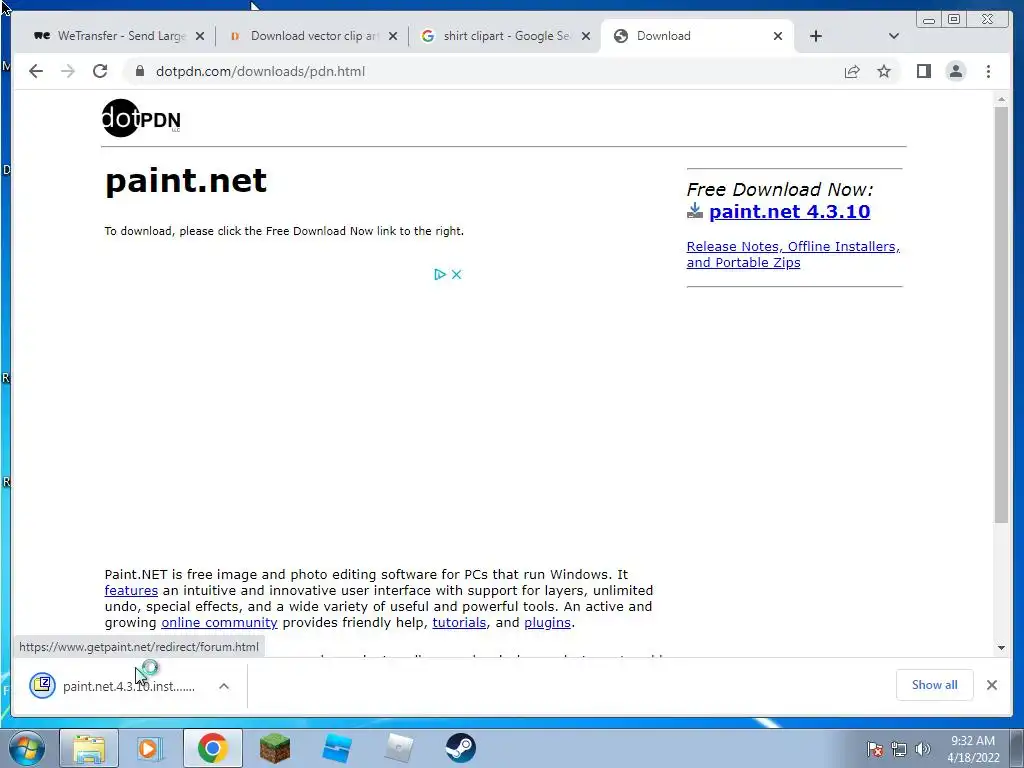Reload the current page

click(x=100, y=71)
